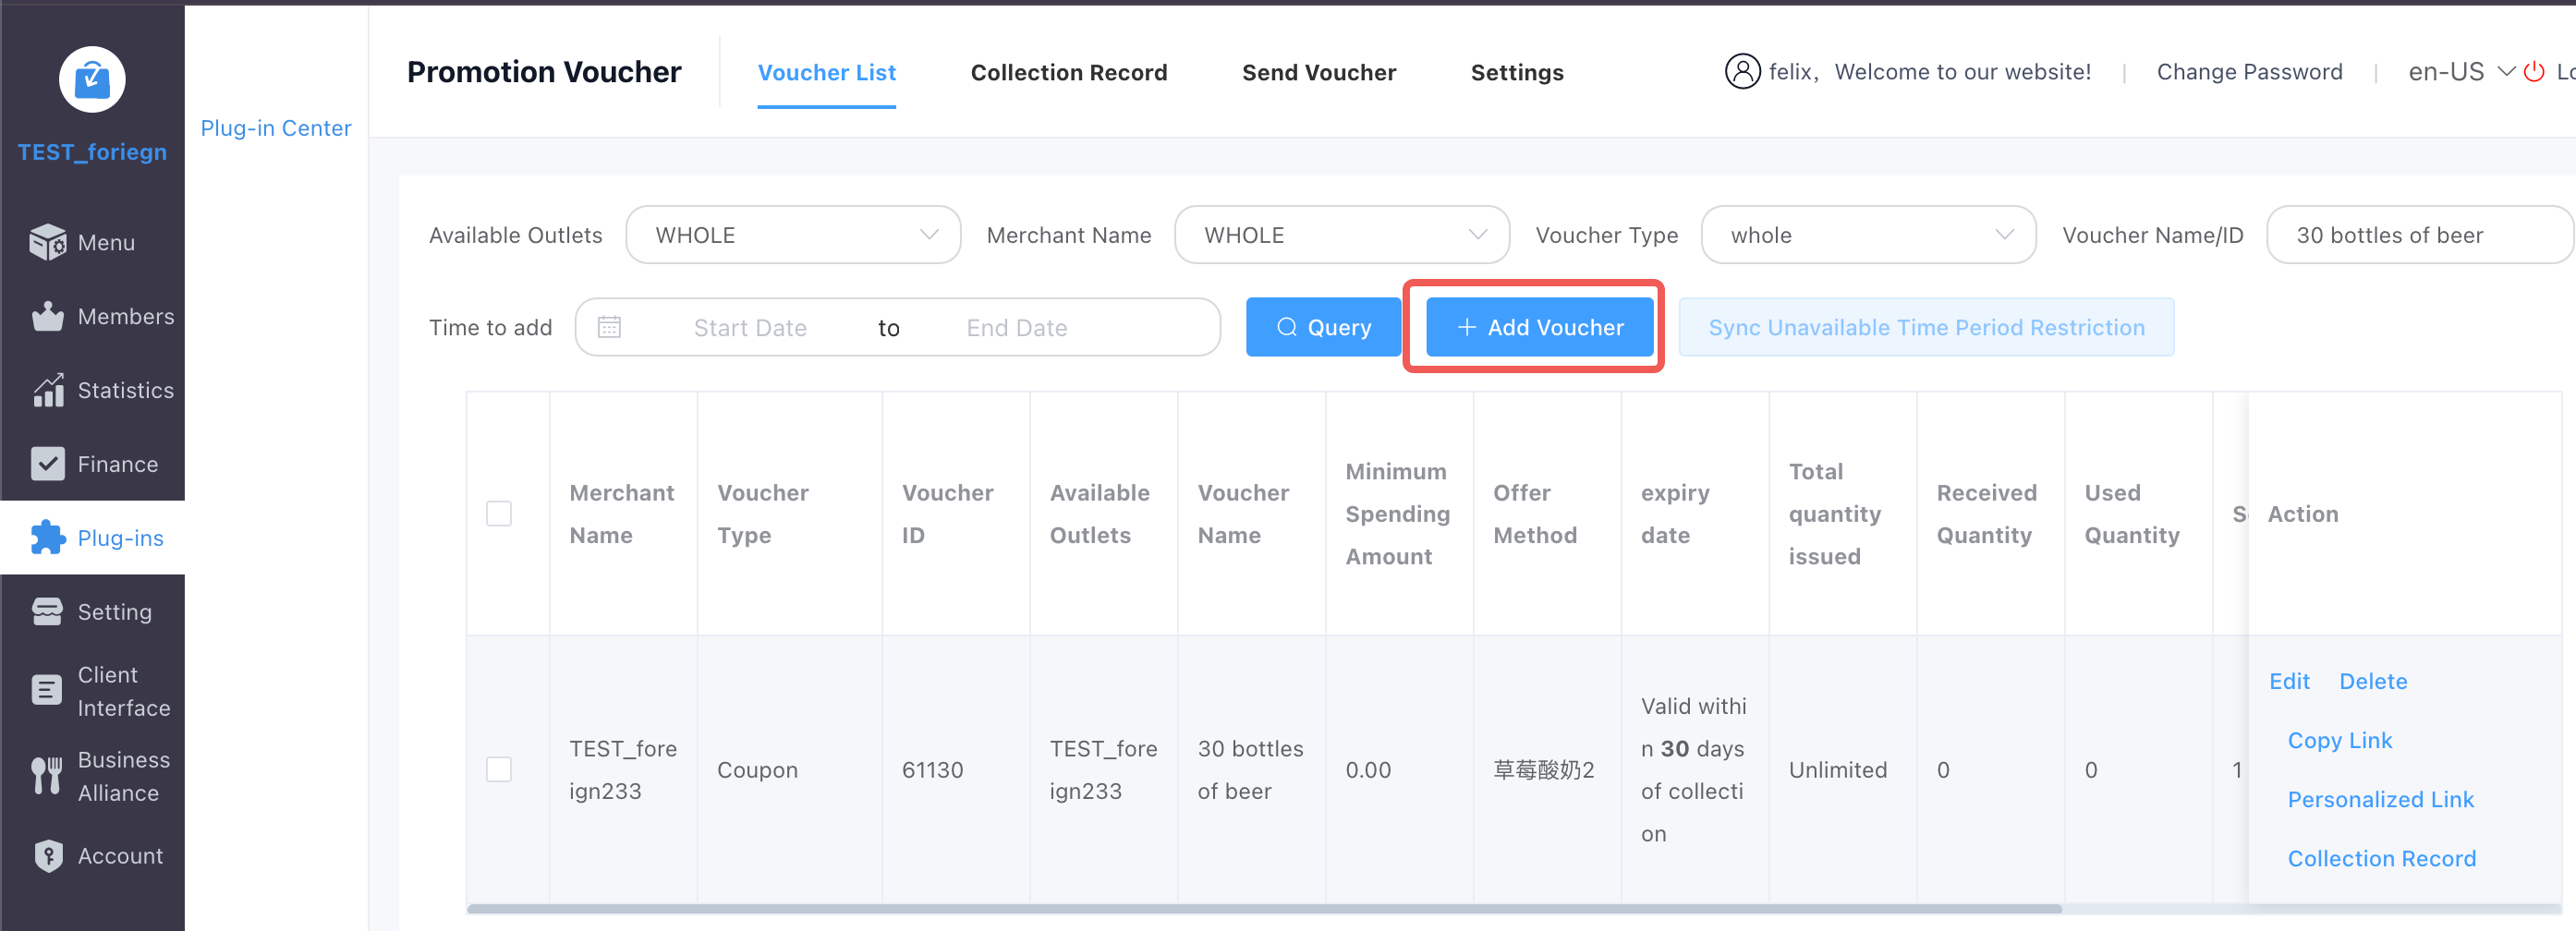This screenshot has height=931, width=2576.
Task: Open the Send Voucher tab
Action: [x=1318, y=73]
